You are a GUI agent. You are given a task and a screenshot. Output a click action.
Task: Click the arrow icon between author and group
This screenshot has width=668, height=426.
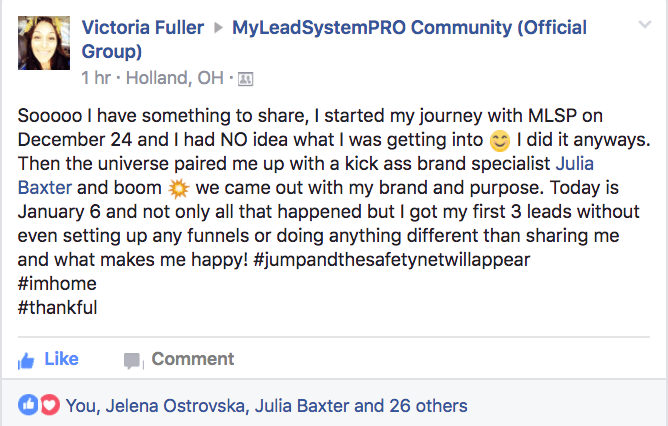pos(219,28)
